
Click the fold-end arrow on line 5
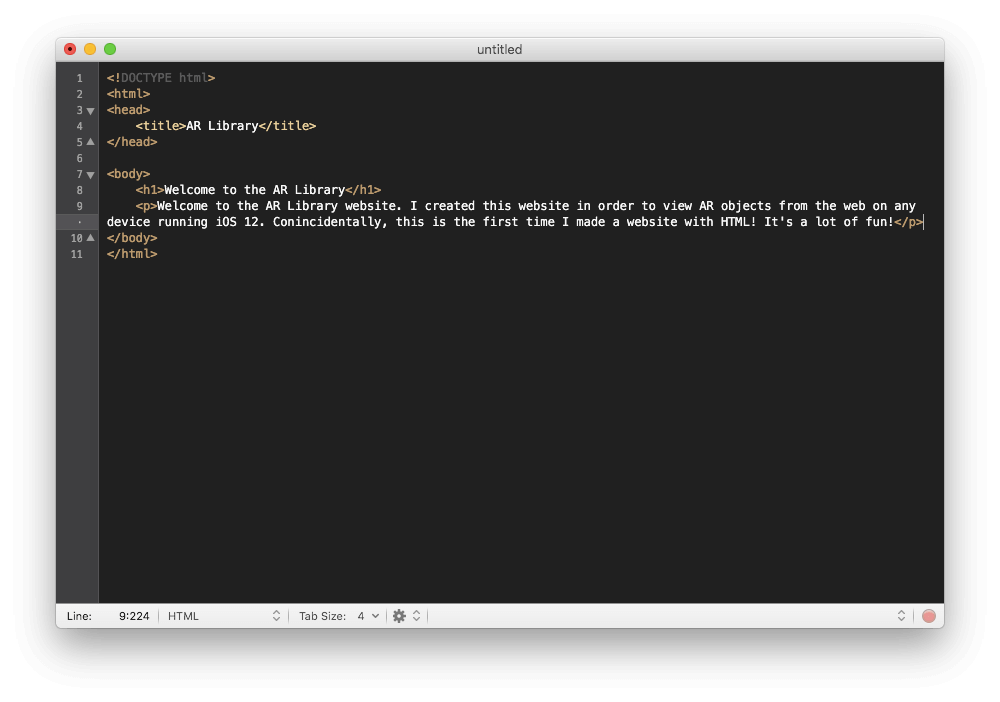90,142
